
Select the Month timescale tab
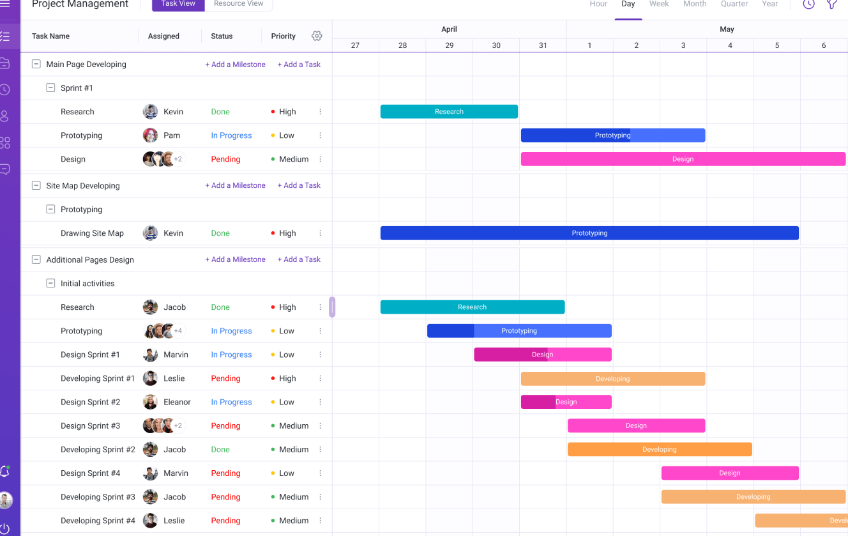694,4
